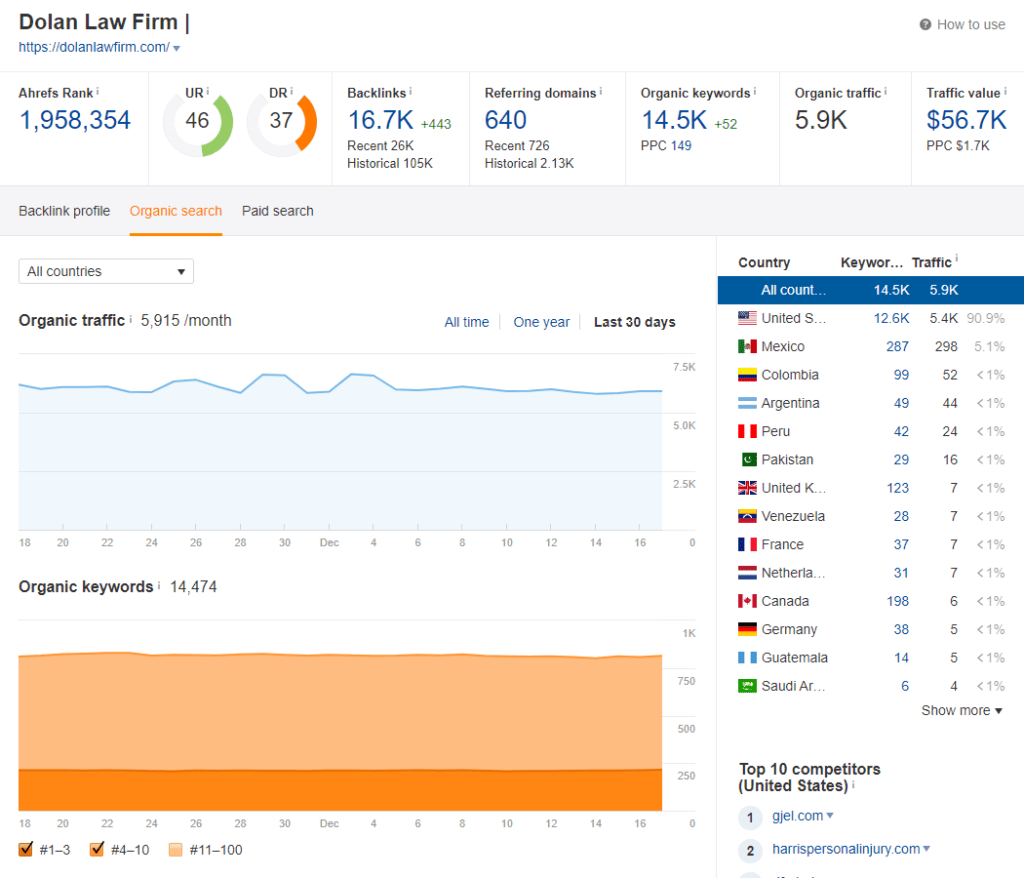The height and width of the screenshot is (878, 1024).
Task: Click the Venezuela flag icon
Action: (747, 516)
